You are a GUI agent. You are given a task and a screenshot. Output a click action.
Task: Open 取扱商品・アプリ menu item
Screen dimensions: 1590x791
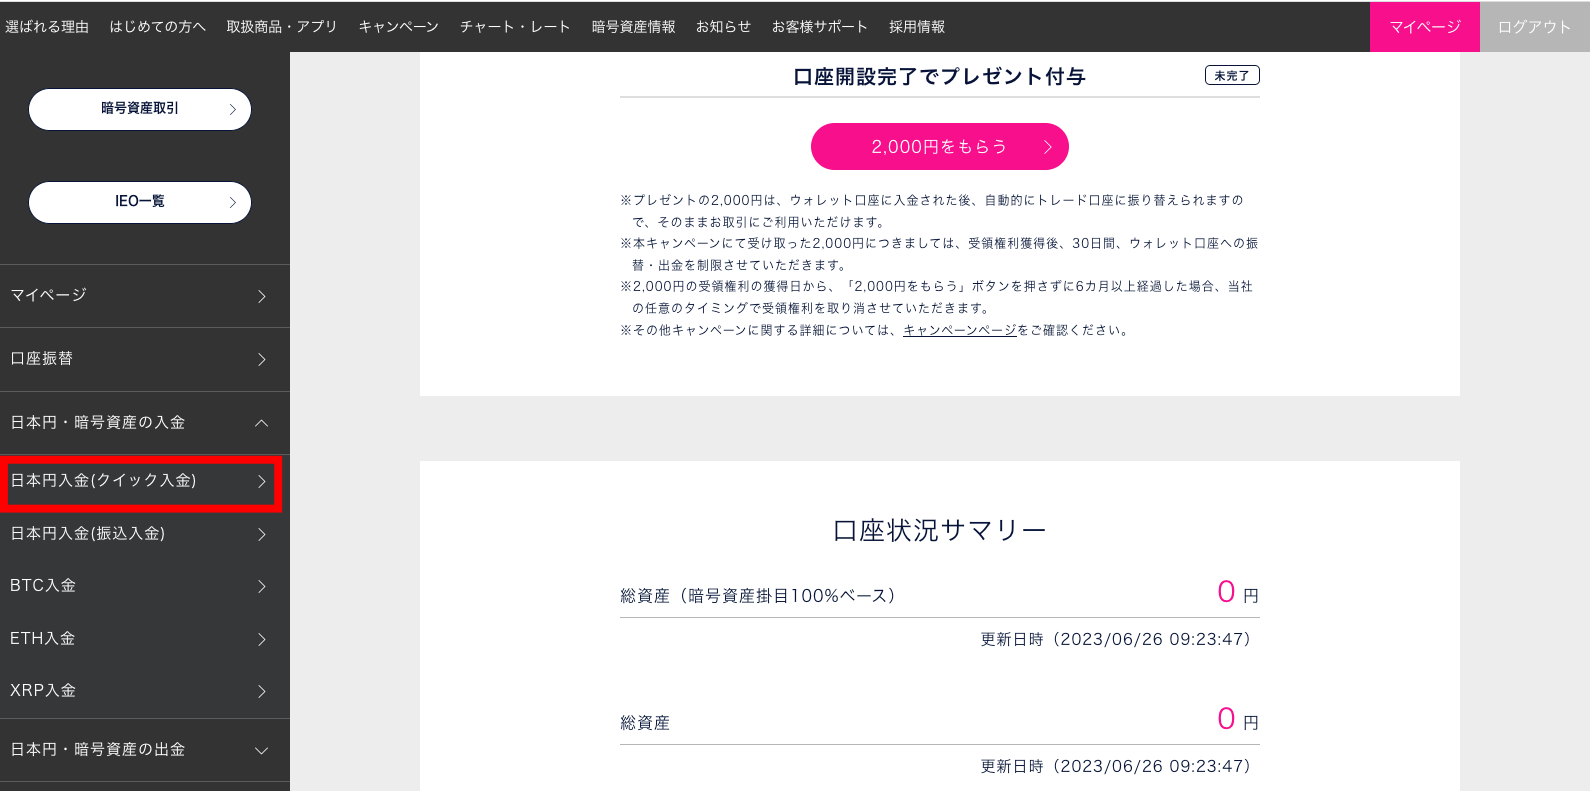tap(282, 27)
